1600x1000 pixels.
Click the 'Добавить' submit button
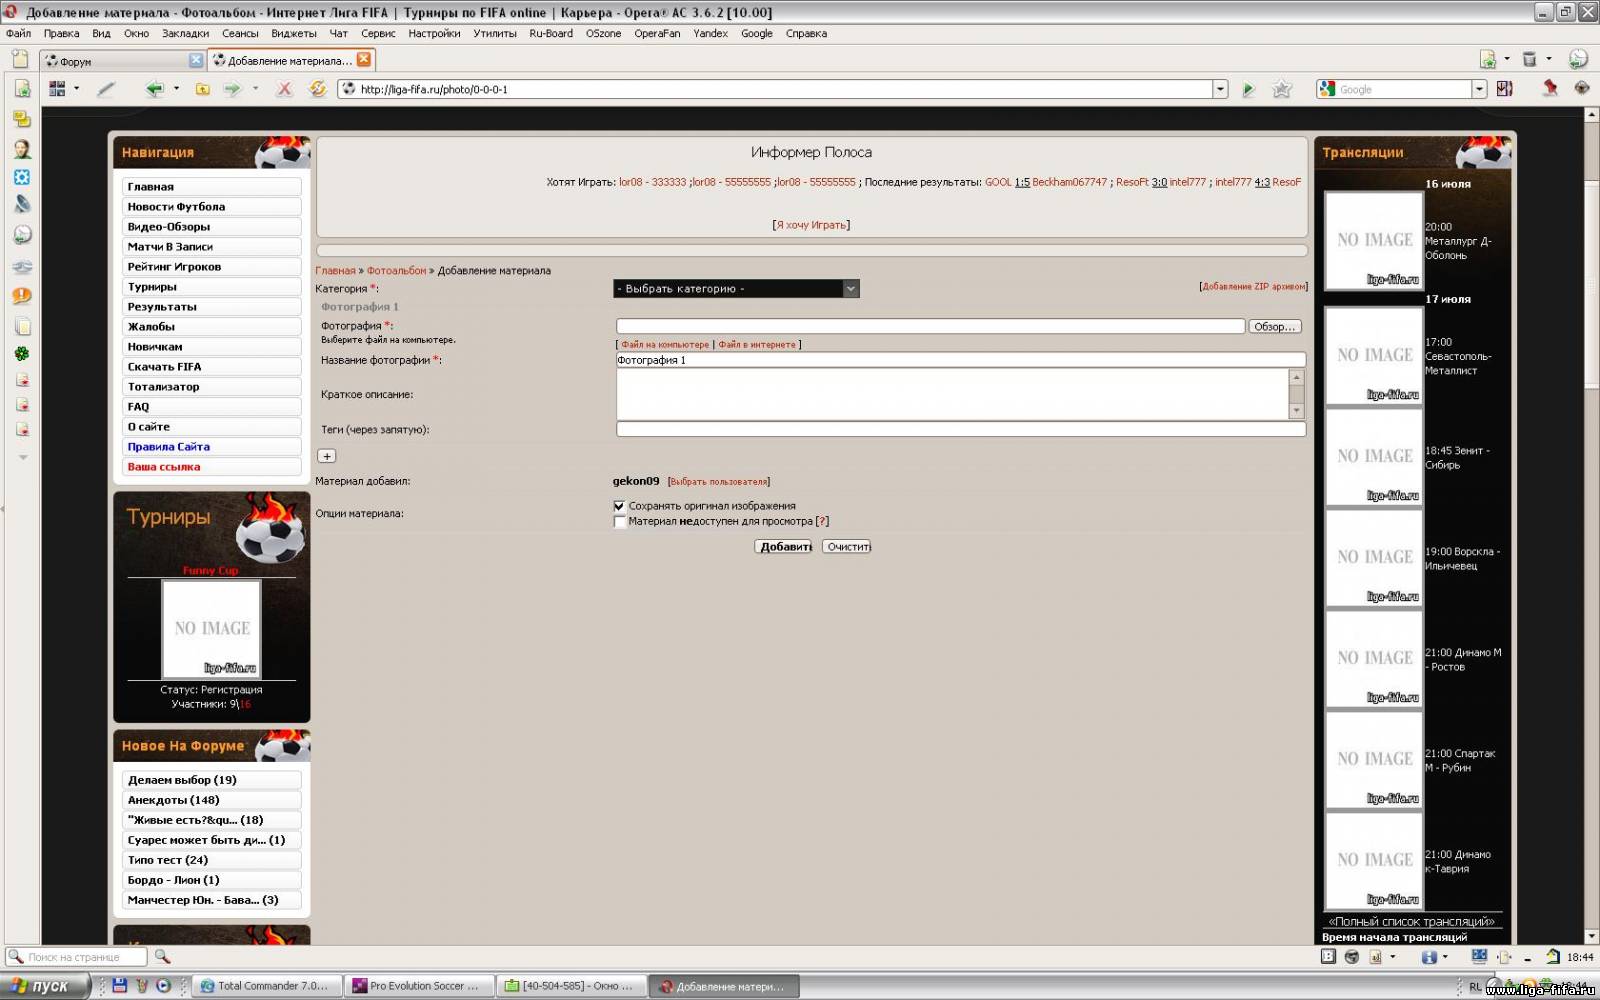(x=784, y=547)
